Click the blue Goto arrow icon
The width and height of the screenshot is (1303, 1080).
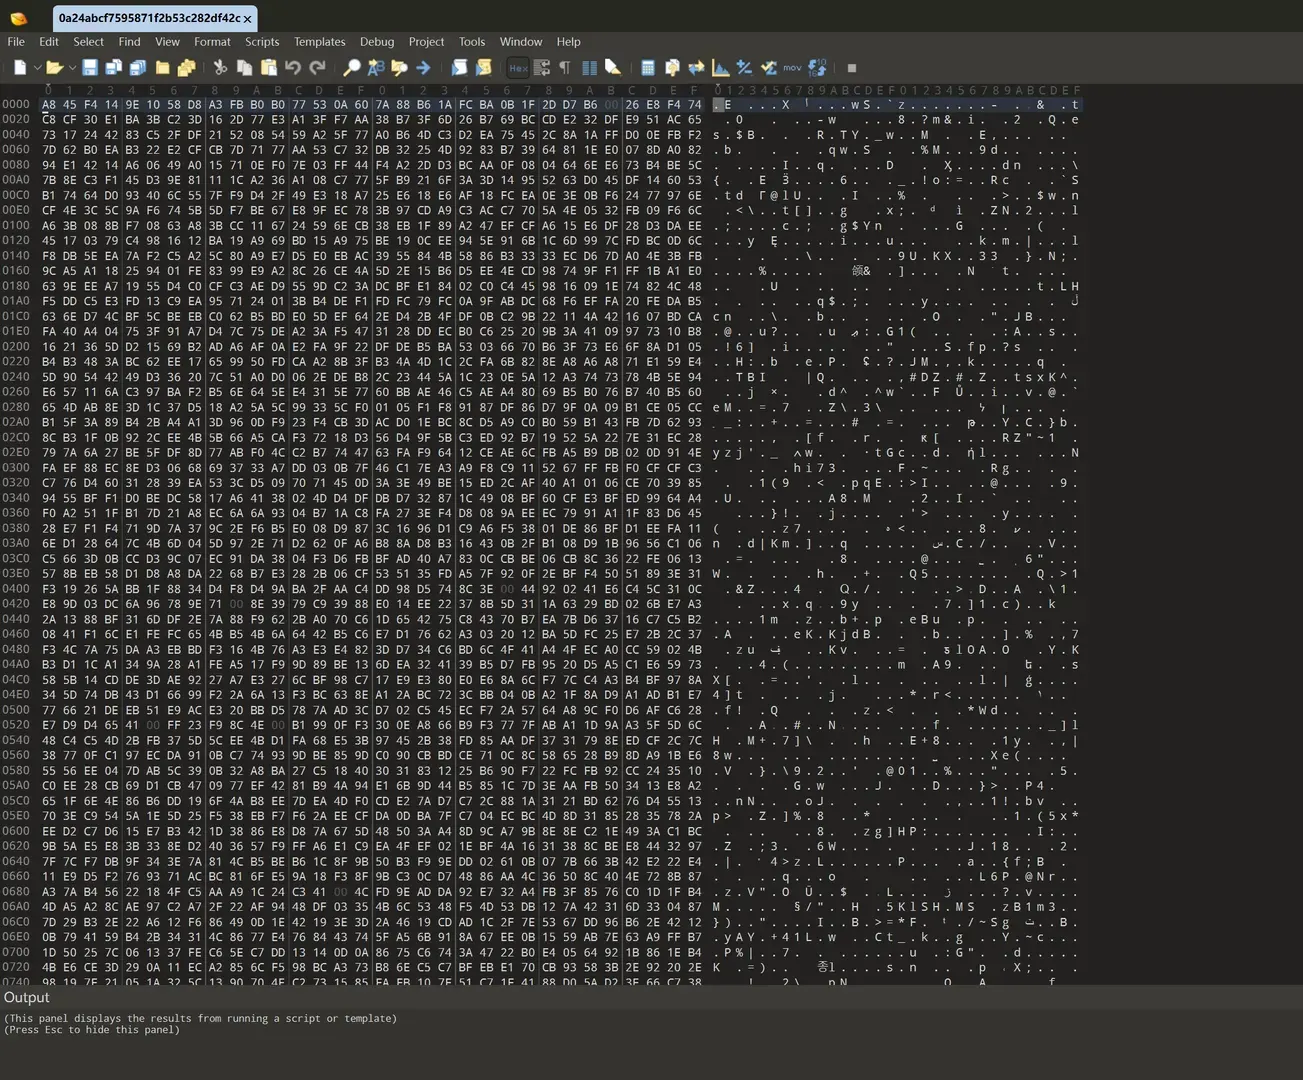click(423, 68)
